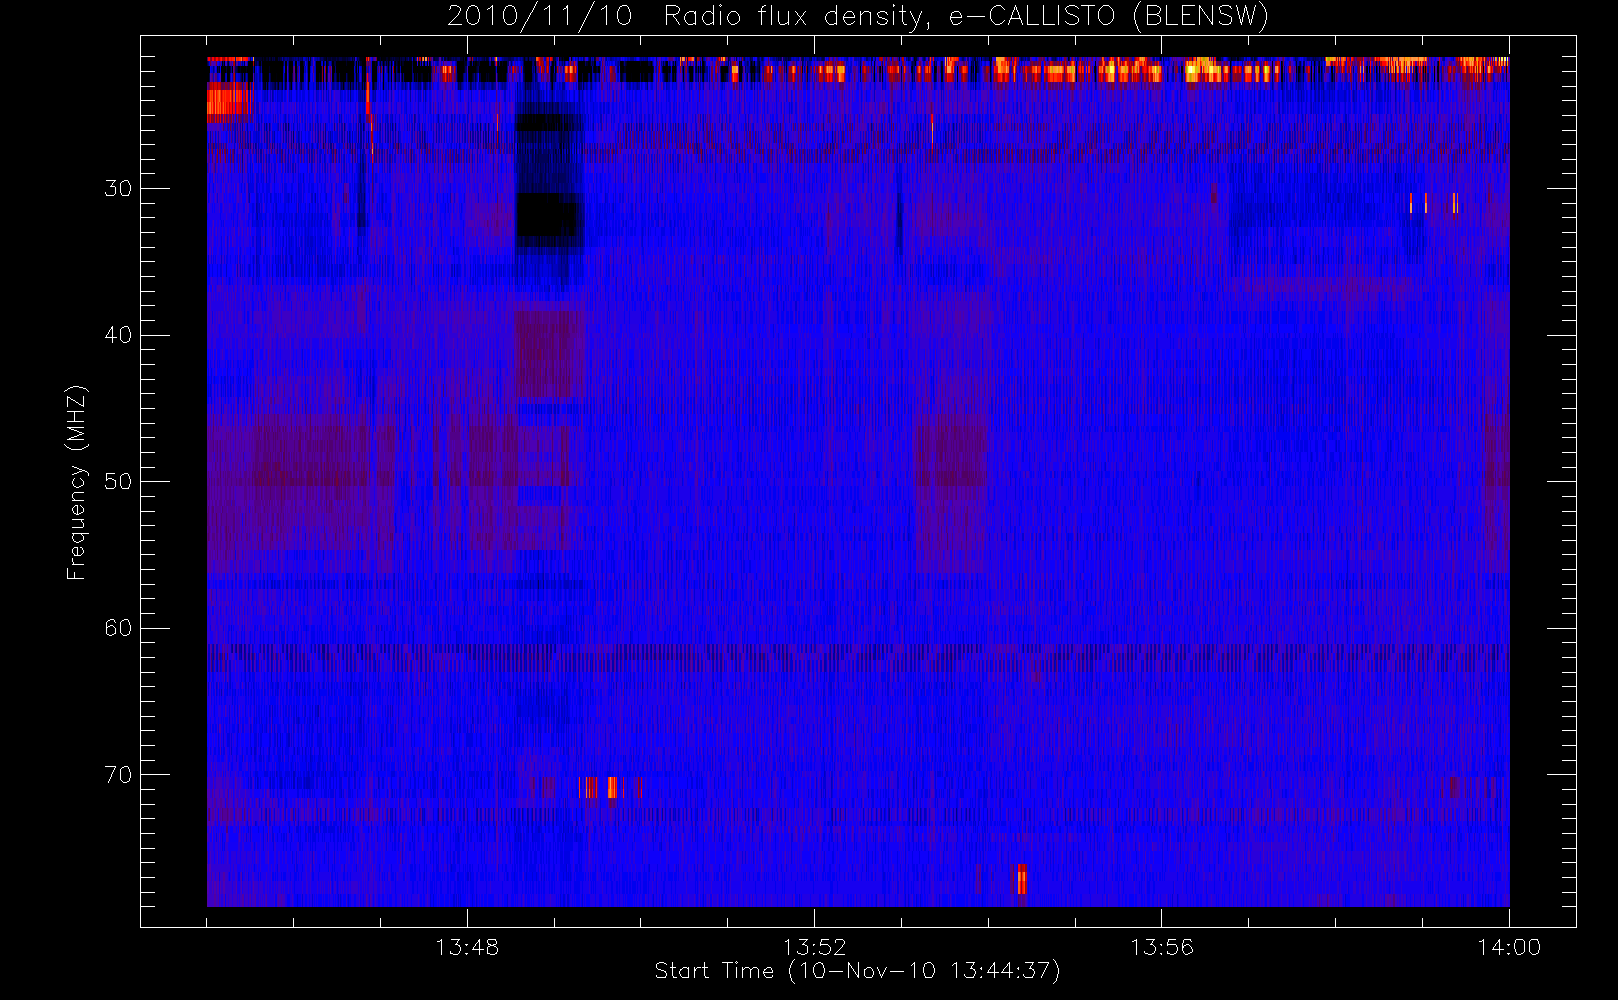Select the 'Frequency (MHZ)' axis label

click(76, 482)
